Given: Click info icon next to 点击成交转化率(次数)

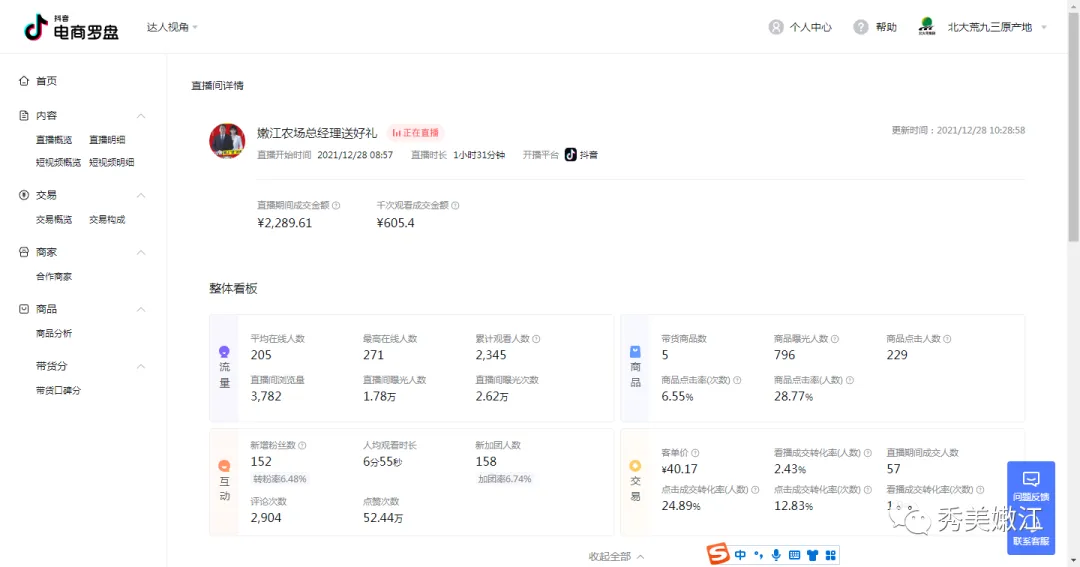Looking at the screenshot, I should click(x=868, y=490).
